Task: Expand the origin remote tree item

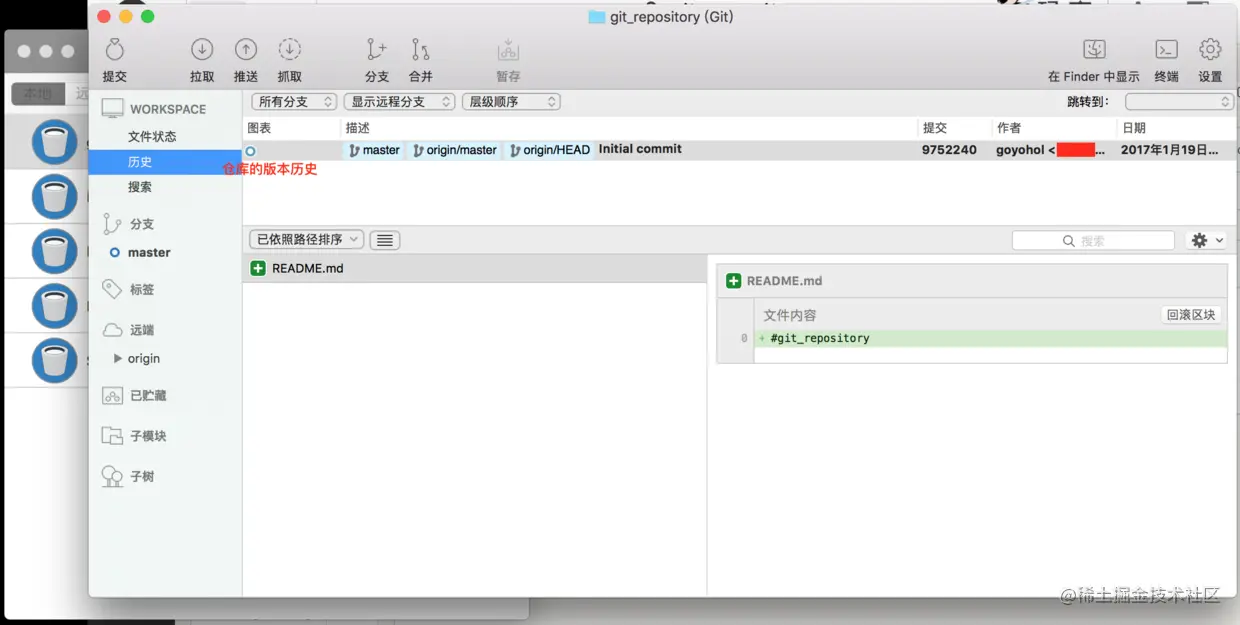Action: click(x=118, y=358)
